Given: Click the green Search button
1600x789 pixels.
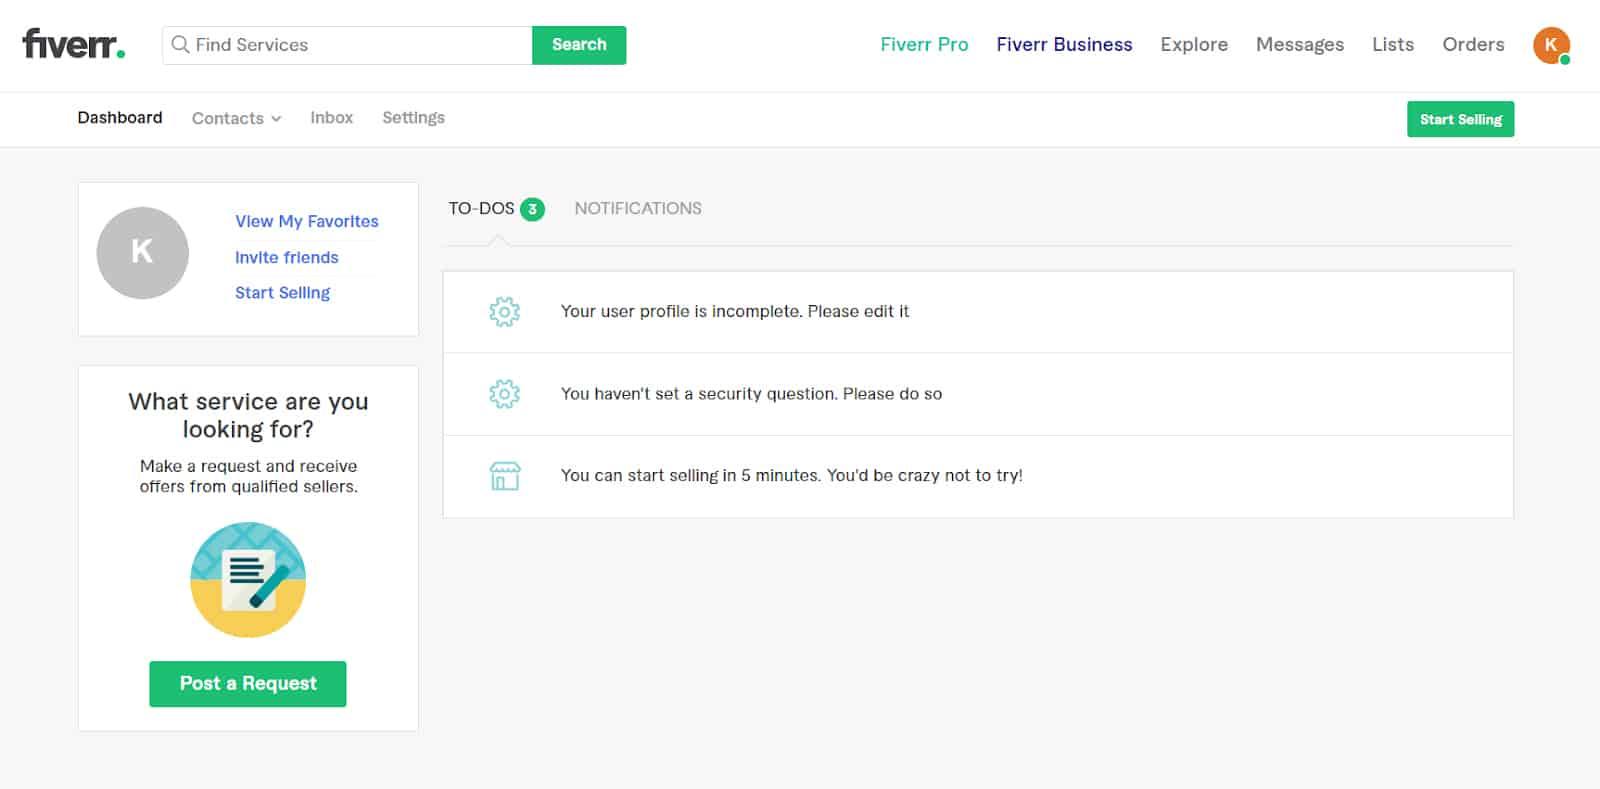Looking at the screenshot, I should (x=579, y=45).
